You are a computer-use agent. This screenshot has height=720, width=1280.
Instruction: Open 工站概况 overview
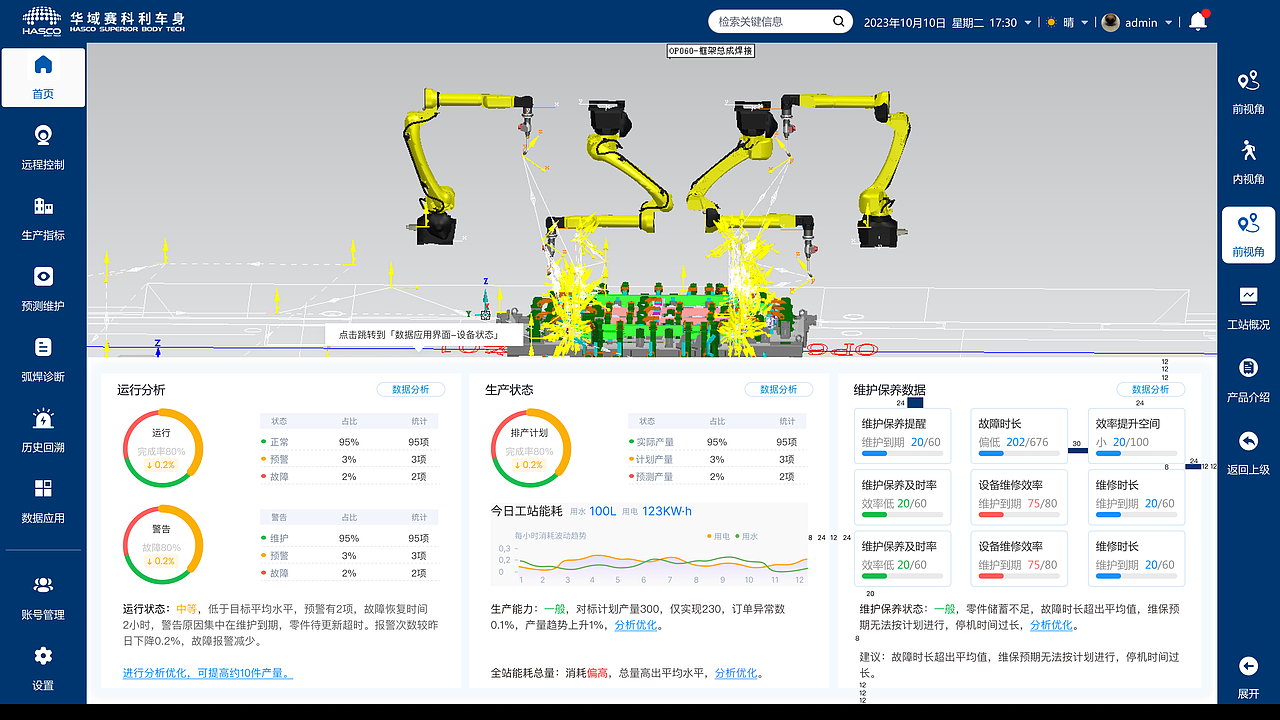pyautogui.click(x=1248, y=307)
